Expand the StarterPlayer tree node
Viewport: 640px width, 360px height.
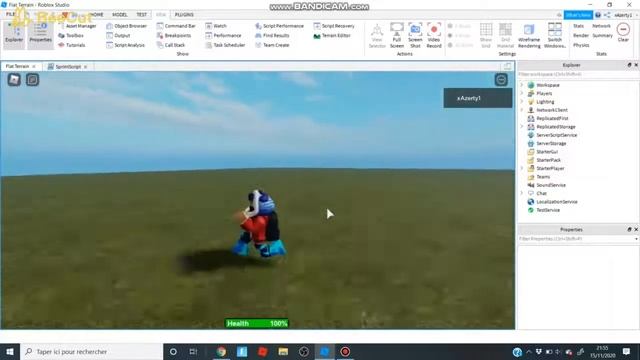point(522,168)
